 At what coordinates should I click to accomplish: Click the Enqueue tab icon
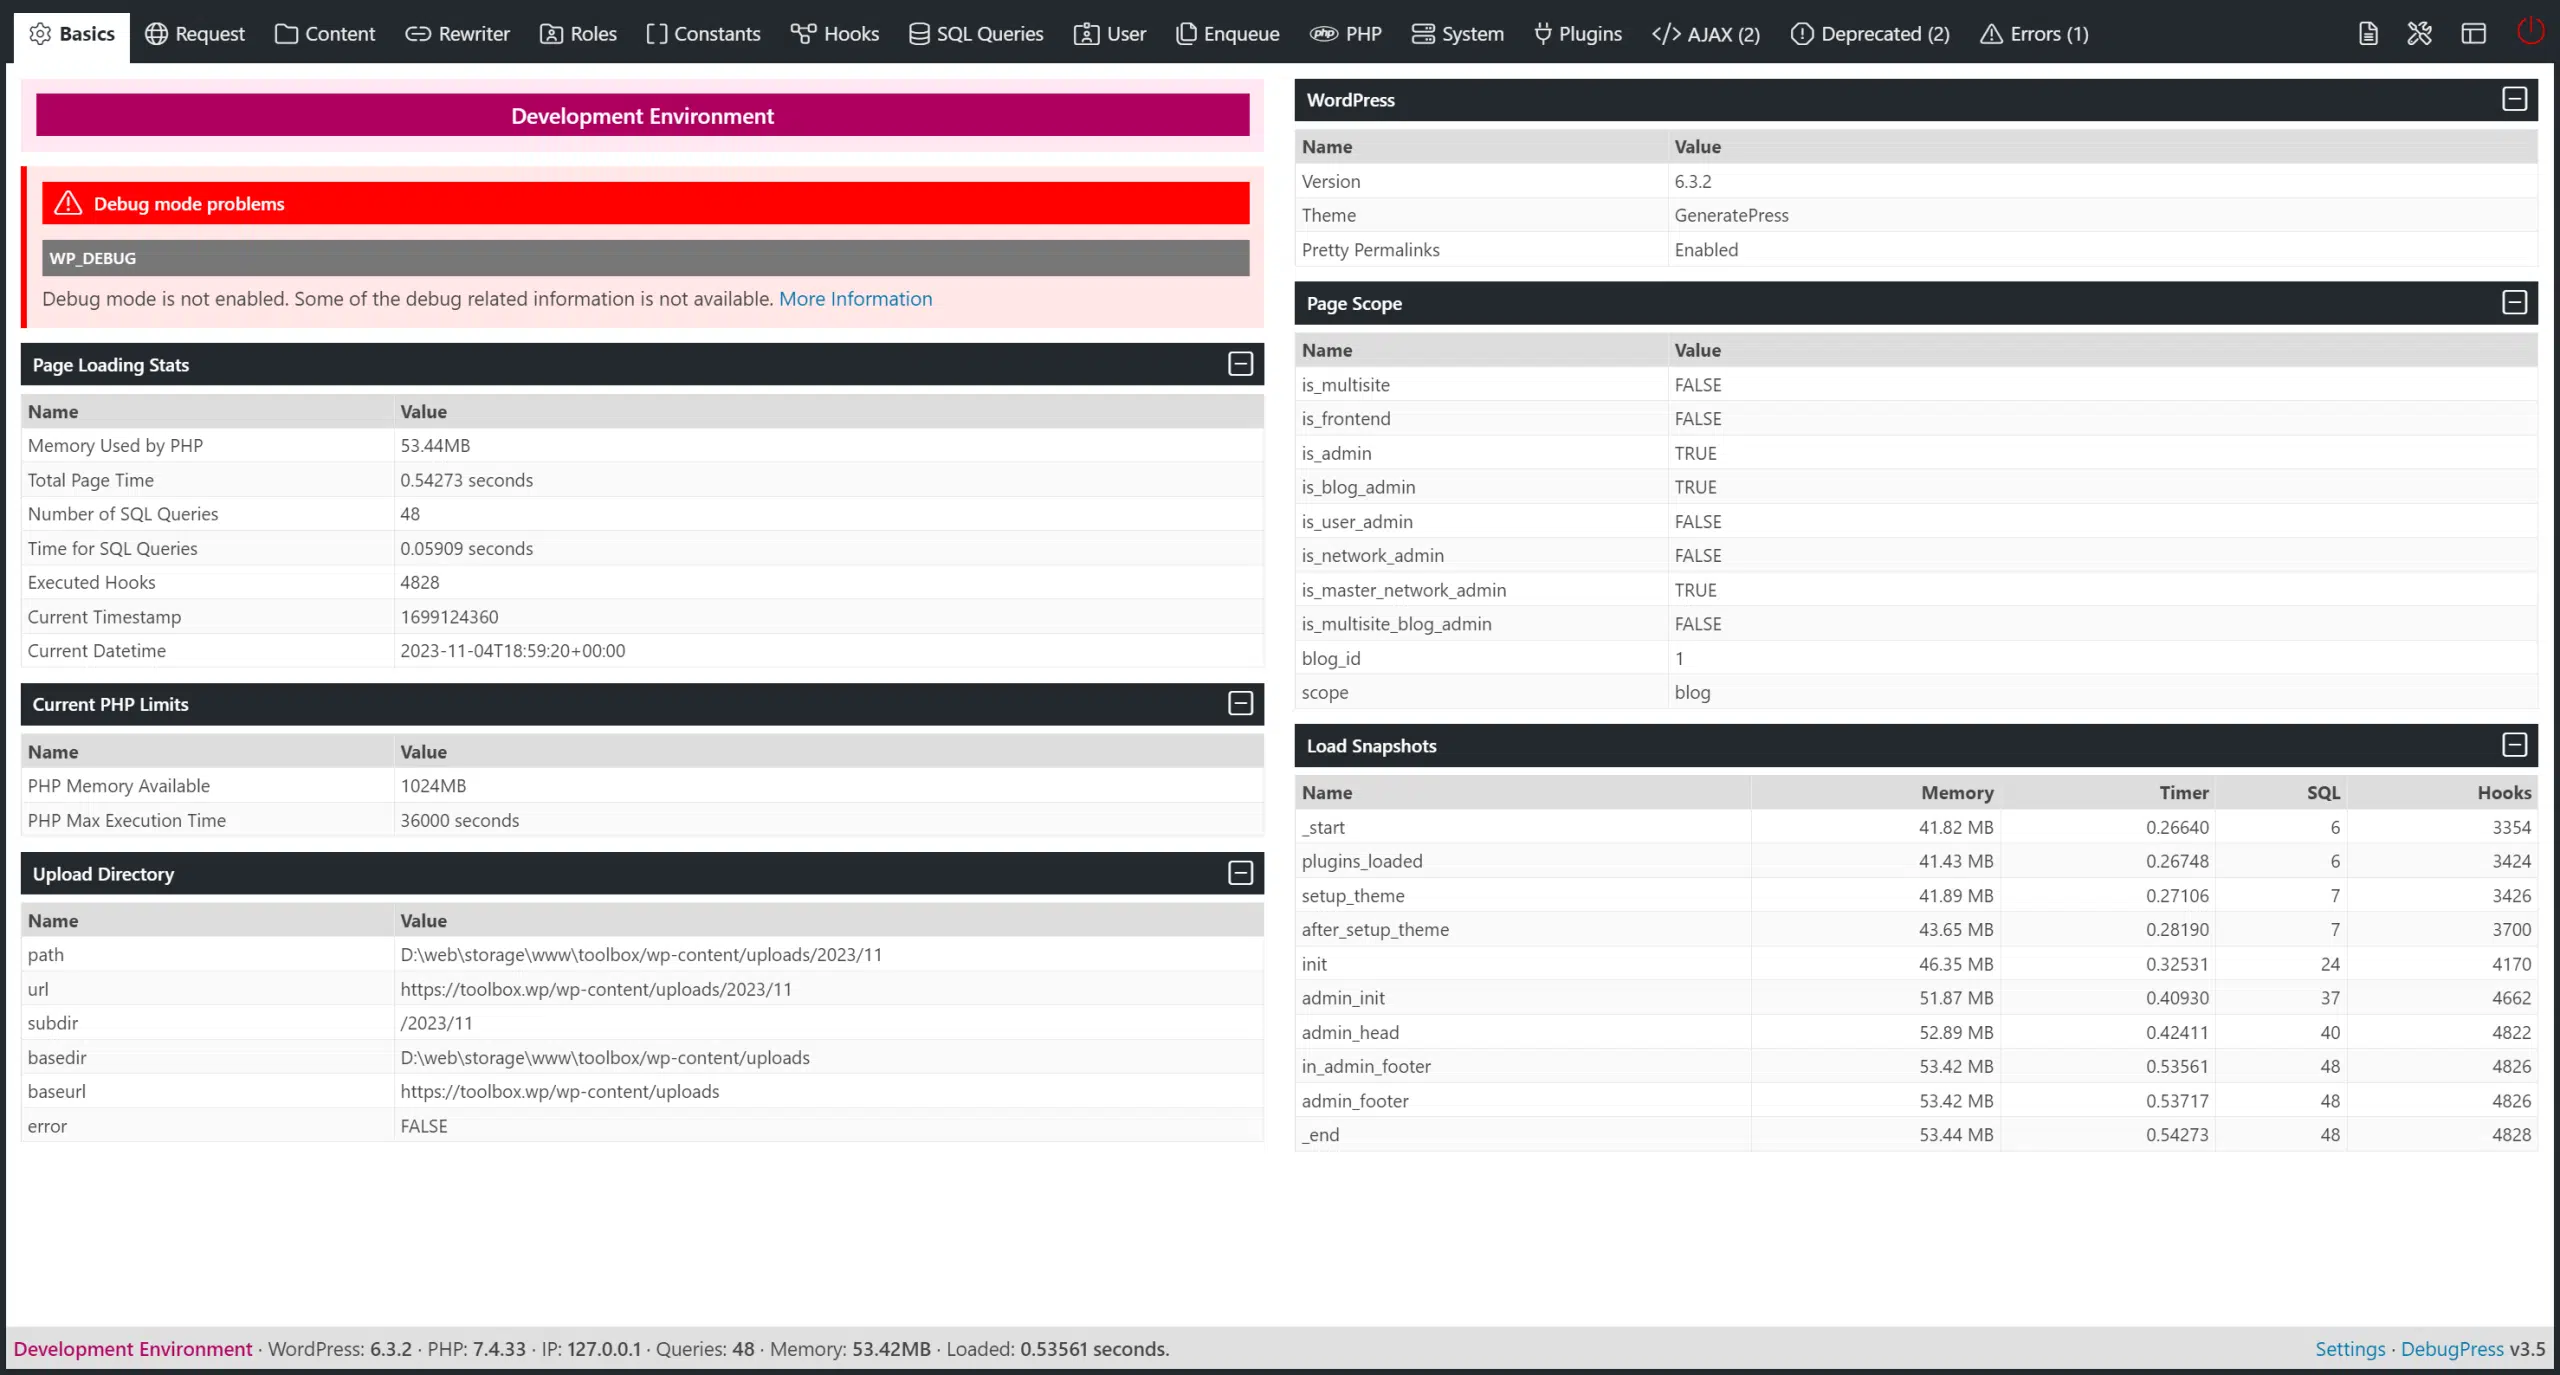click(1186, 34)
